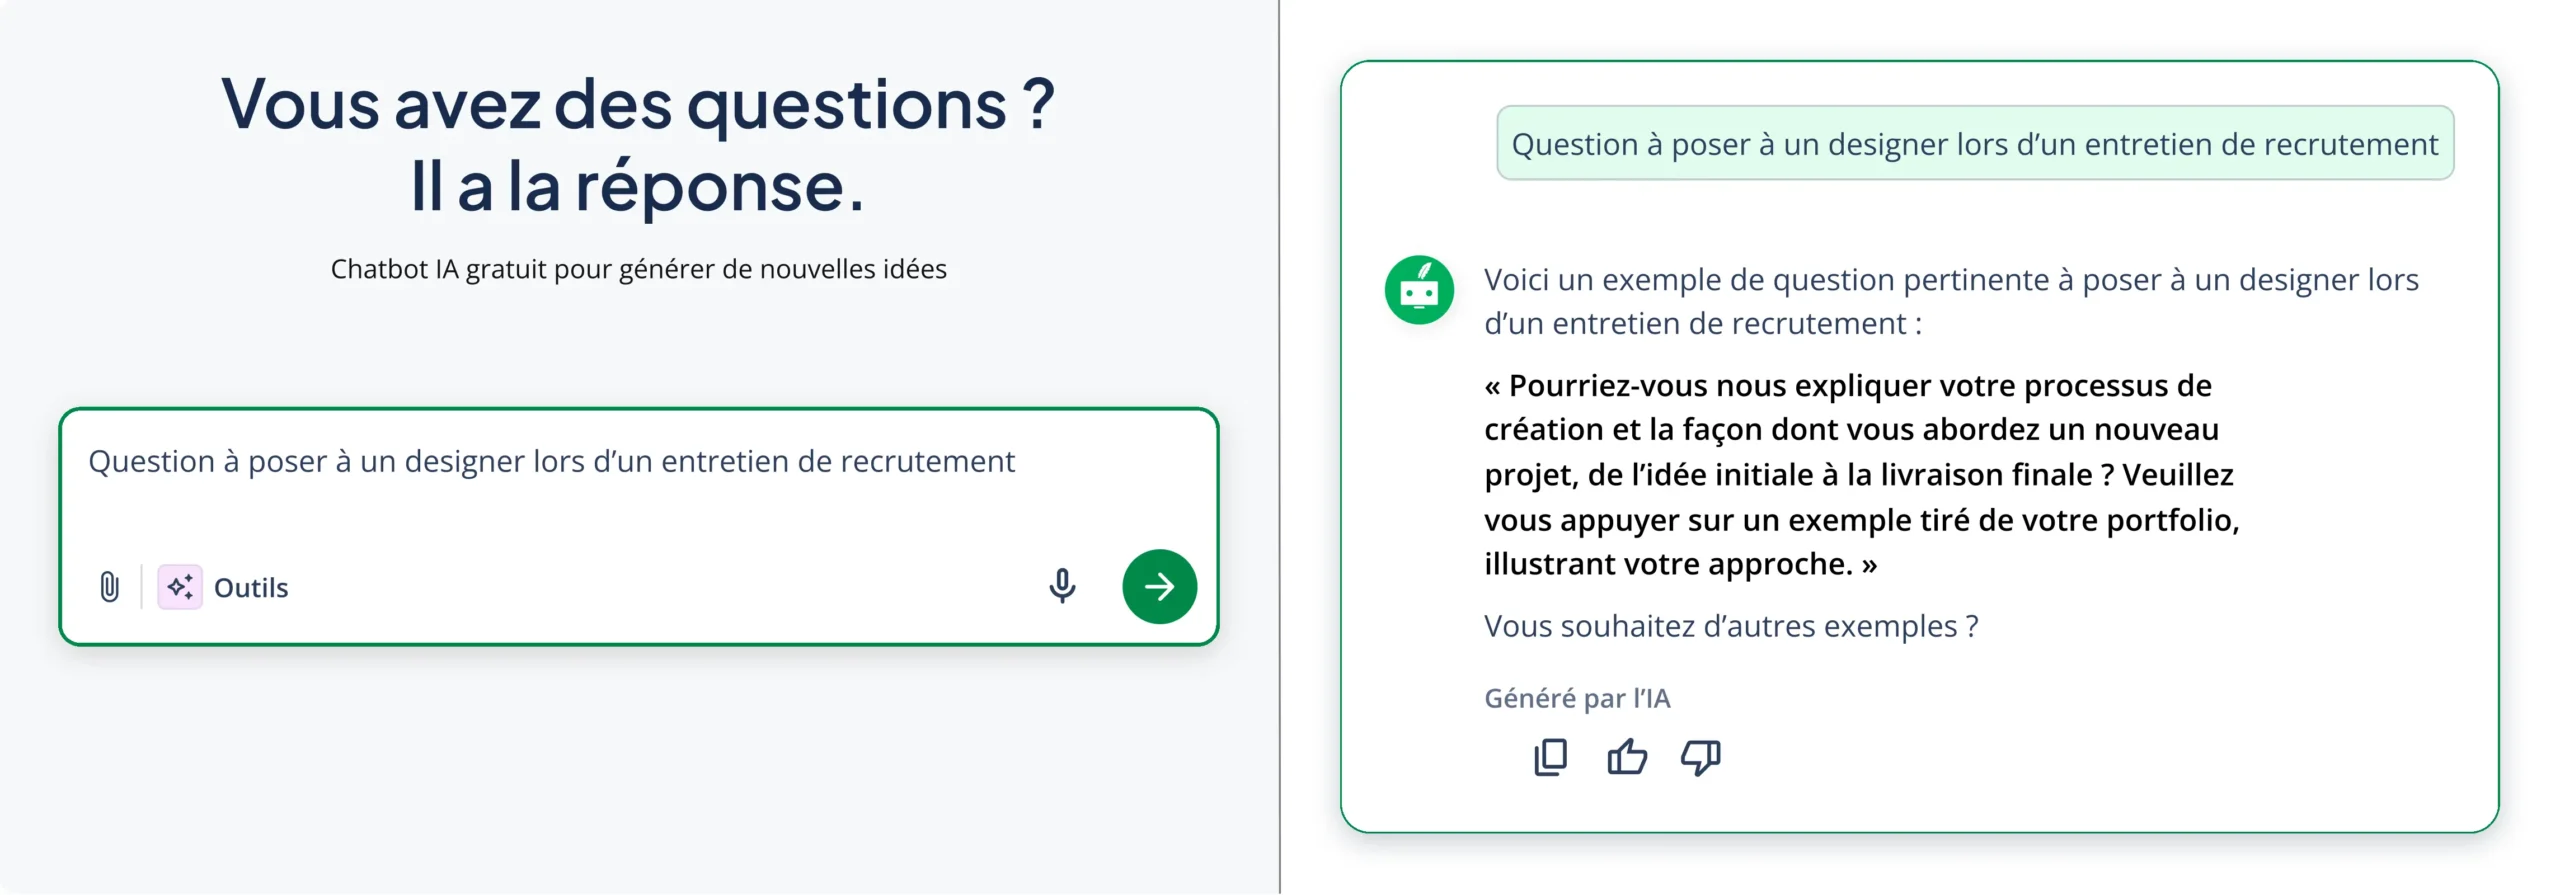Screen dimensions: 2560x895
Task: Click the bold suggested interview question text
Action: 1860,475
